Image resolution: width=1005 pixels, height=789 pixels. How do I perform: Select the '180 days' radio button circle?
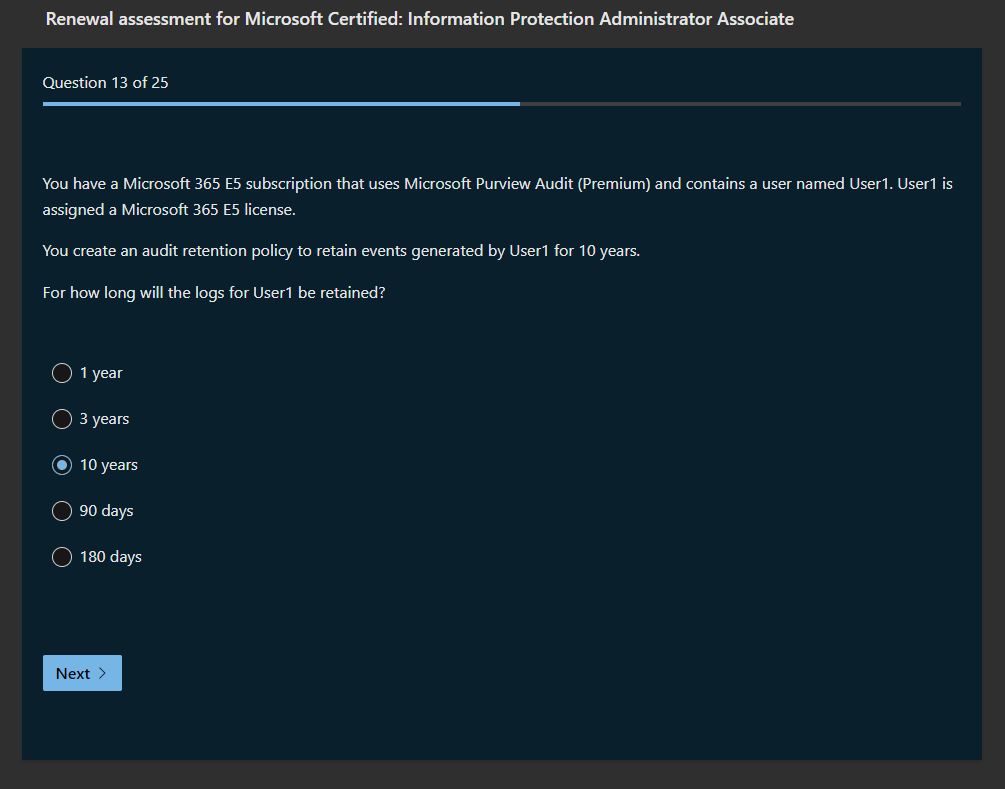click(62, 557)
